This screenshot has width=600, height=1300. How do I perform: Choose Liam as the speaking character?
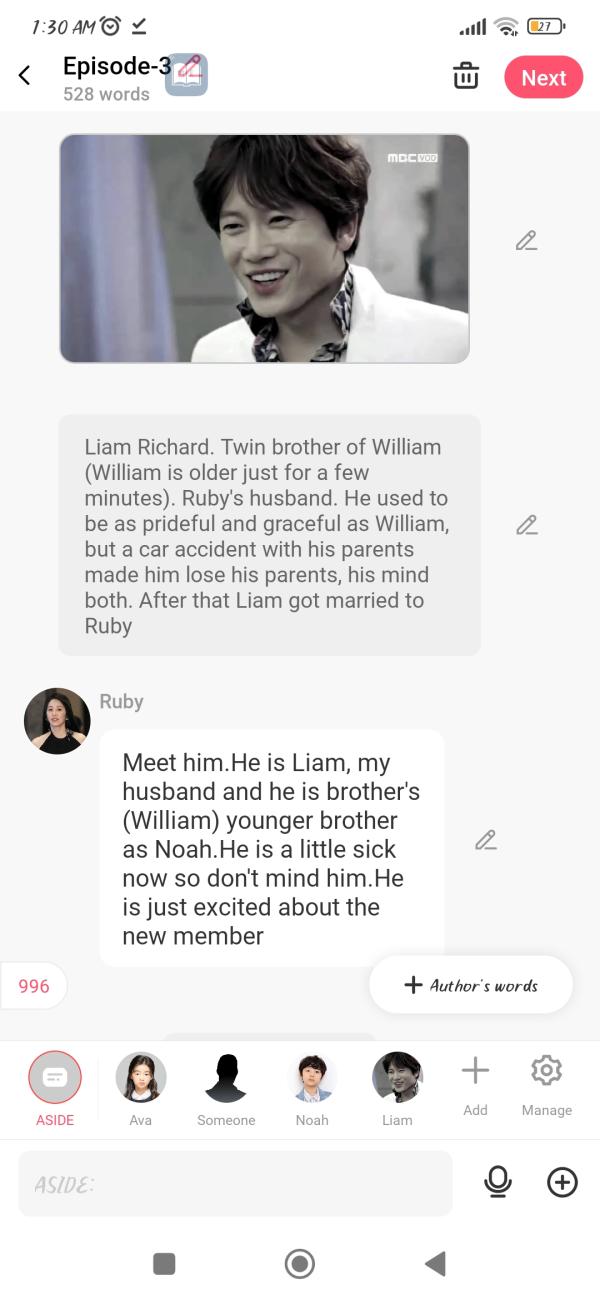pos(397,1089)
